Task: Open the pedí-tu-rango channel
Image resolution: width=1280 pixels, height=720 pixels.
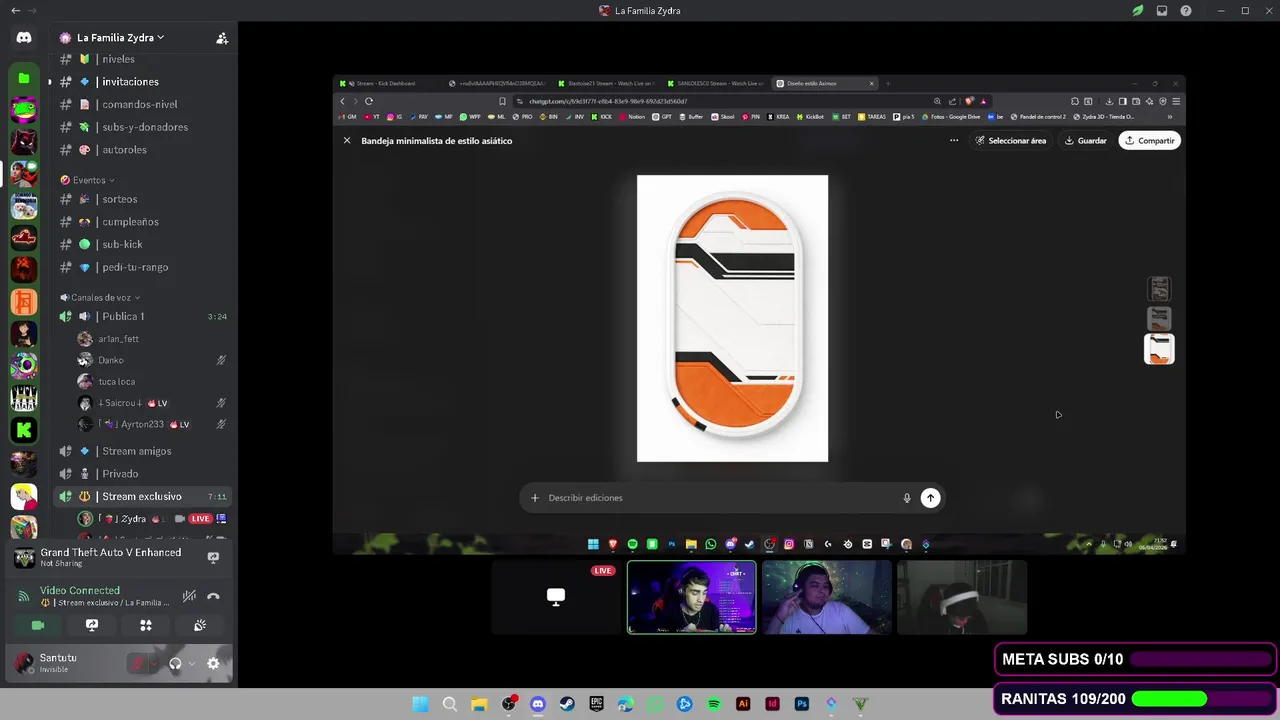Action: pos(143,267)
